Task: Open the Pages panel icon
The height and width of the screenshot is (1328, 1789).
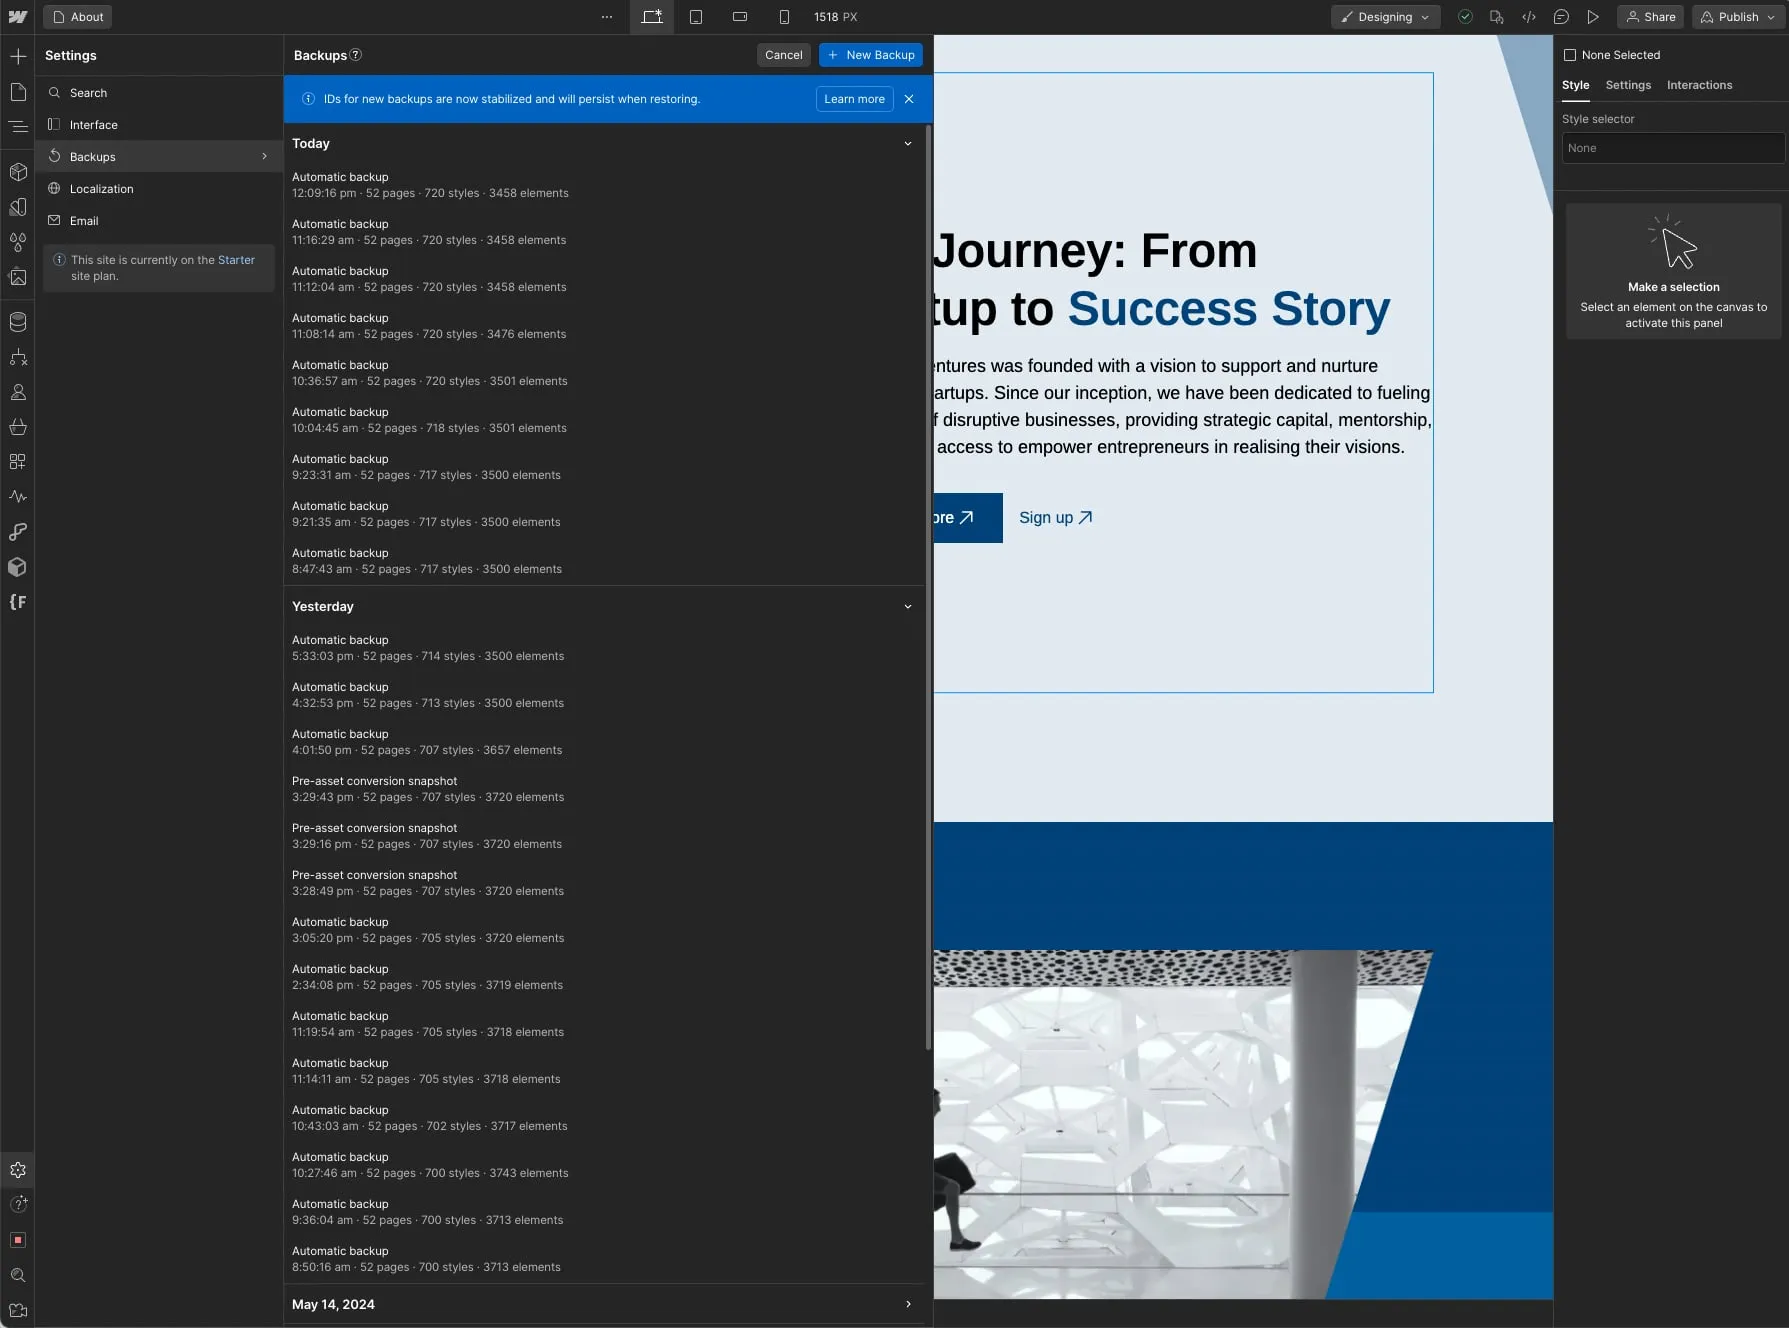Action: [x=18, y=92]
